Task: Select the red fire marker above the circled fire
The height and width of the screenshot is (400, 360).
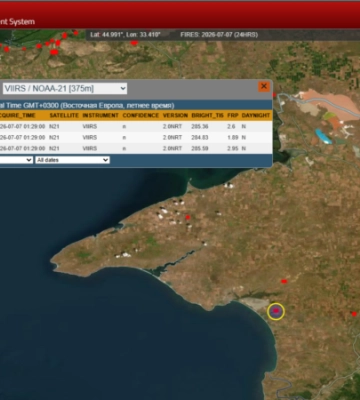Action: click(284, 281)
